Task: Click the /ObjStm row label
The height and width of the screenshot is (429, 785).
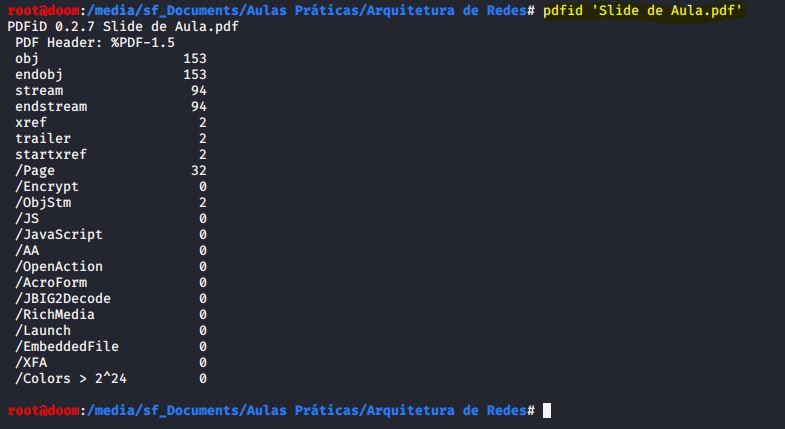Action: pyautogui.click(x=43, y=202)
